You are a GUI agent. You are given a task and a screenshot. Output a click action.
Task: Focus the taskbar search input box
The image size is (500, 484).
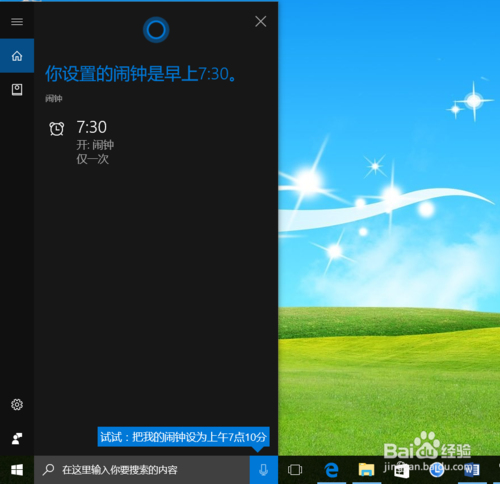[x=142, y=470]
